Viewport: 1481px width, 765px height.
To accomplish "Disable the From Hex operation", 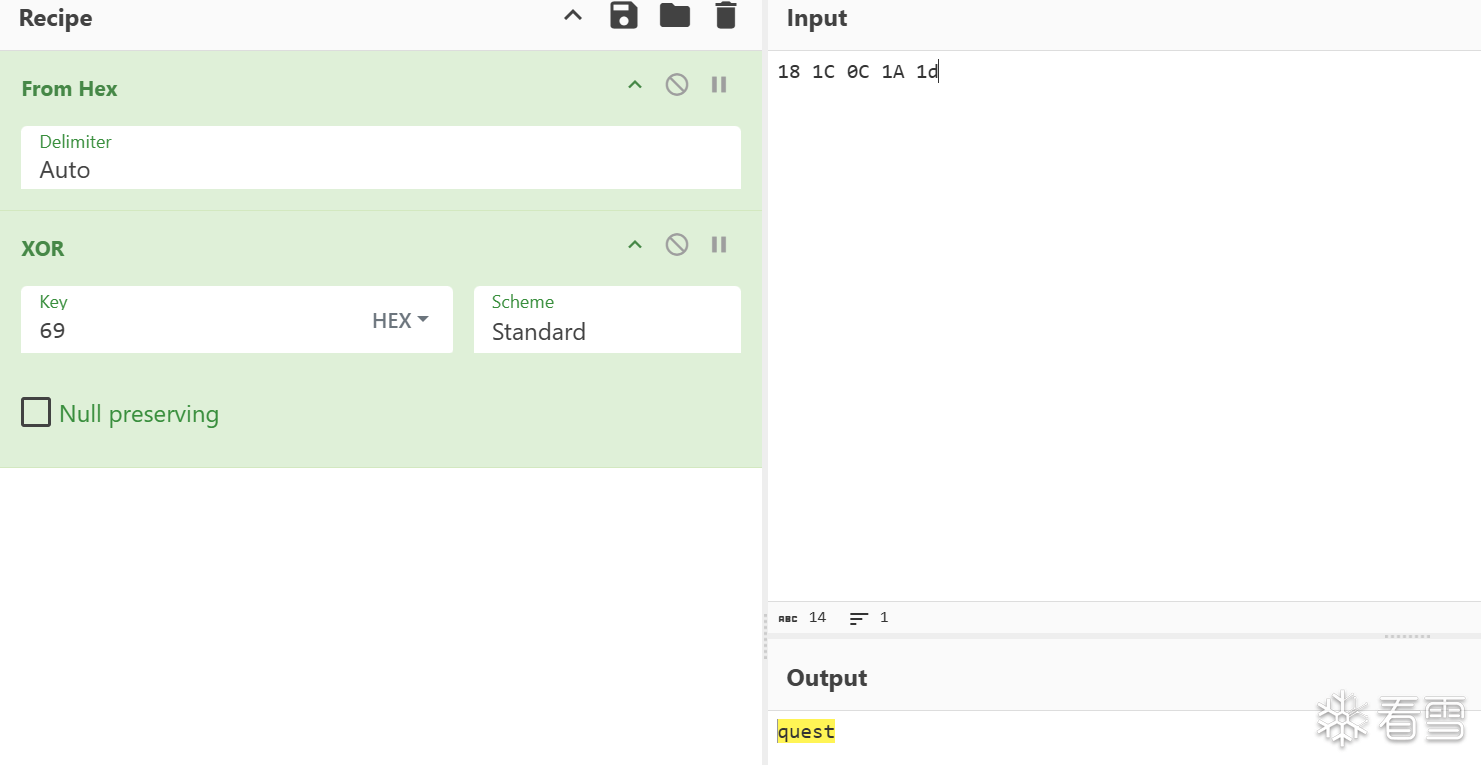I will (677, 85).
